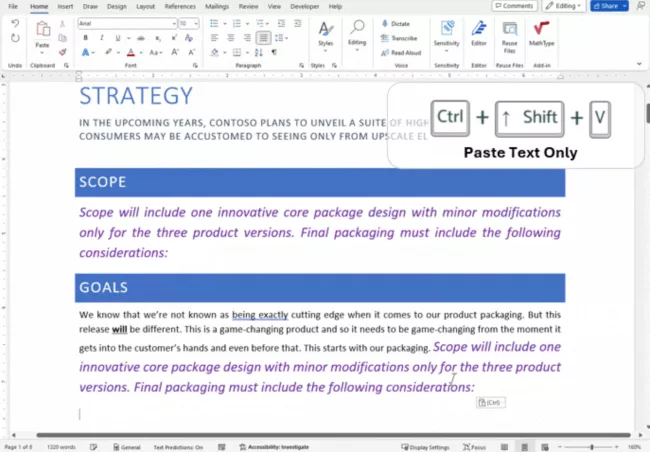The width and height of the screenshot is (650, 452).
Task: Toggle Italic formatting
Action: 102,38
